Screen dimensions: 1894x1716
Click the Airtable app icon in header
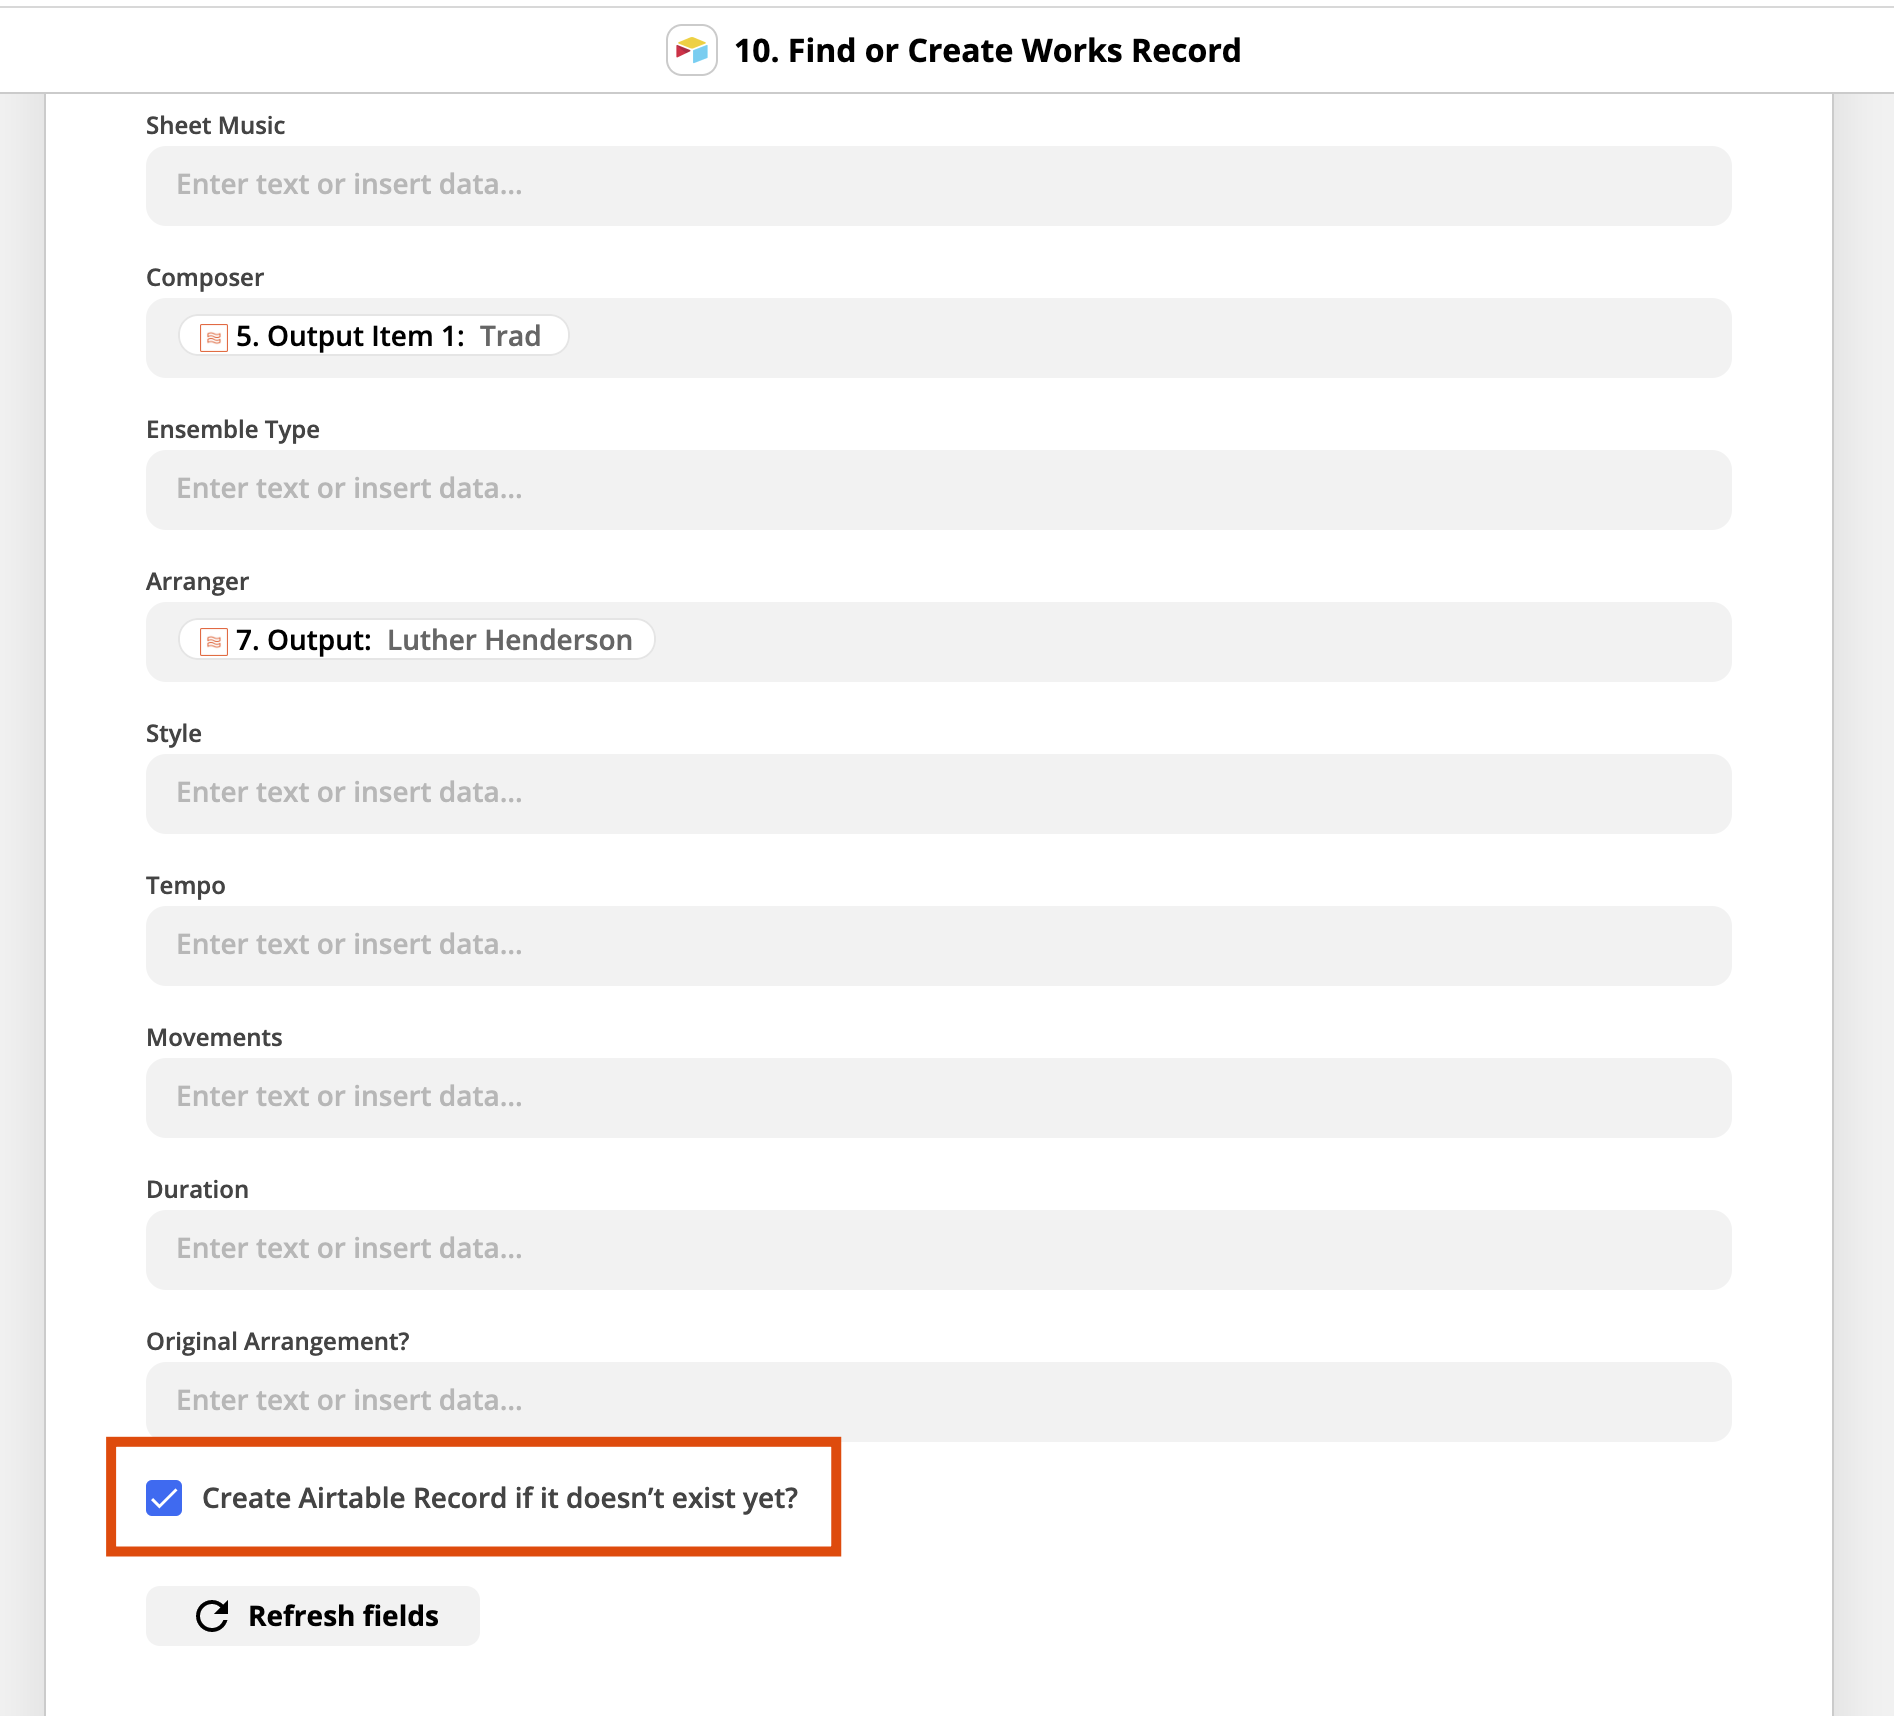692,50
